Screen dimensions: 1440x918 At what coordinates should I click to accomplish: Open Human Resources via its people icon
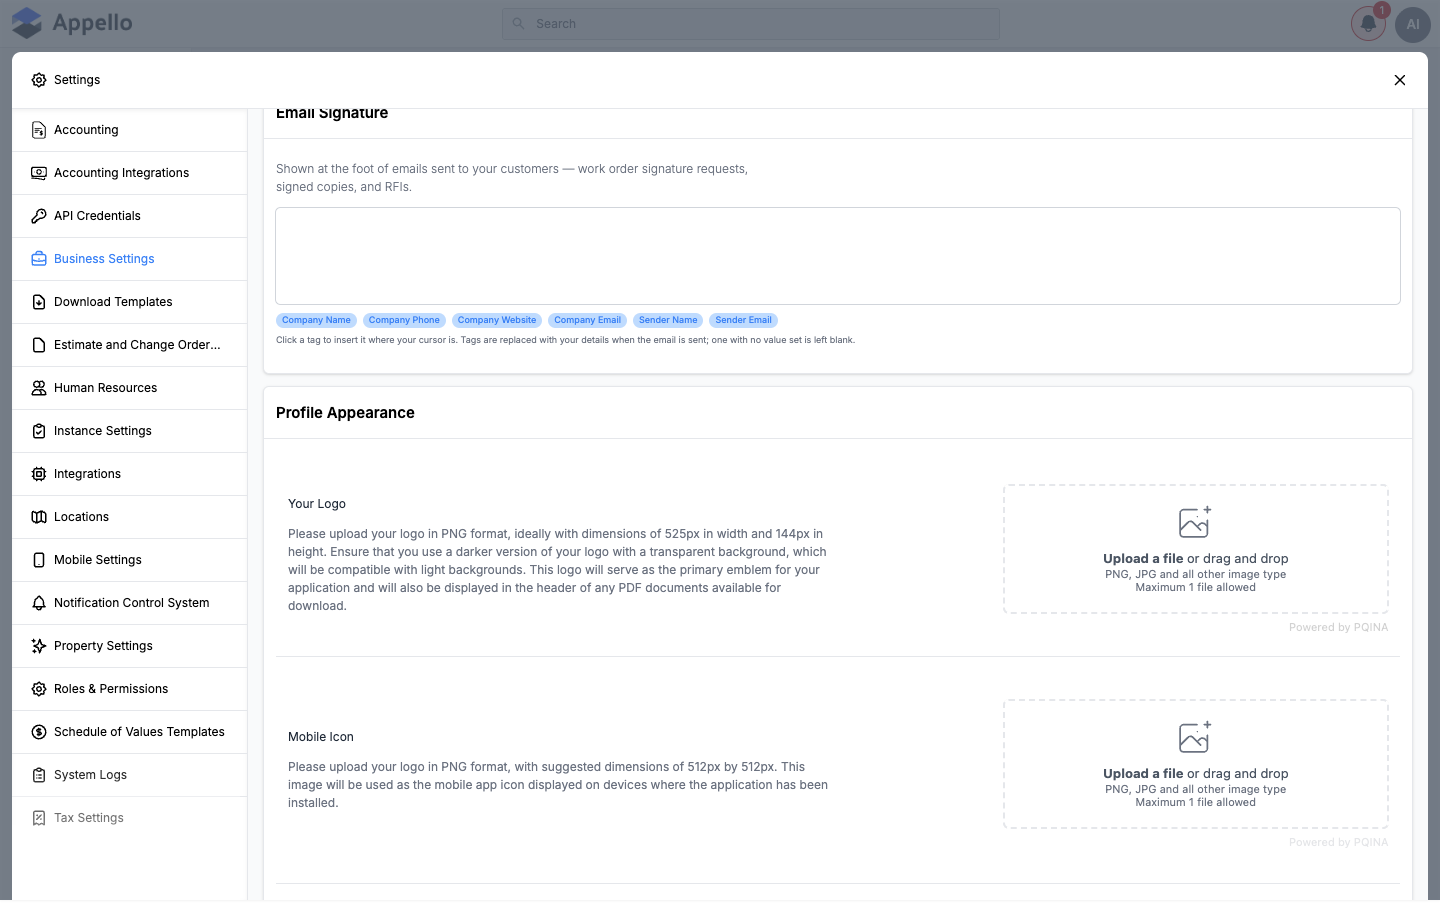click(x=39, y=388)
